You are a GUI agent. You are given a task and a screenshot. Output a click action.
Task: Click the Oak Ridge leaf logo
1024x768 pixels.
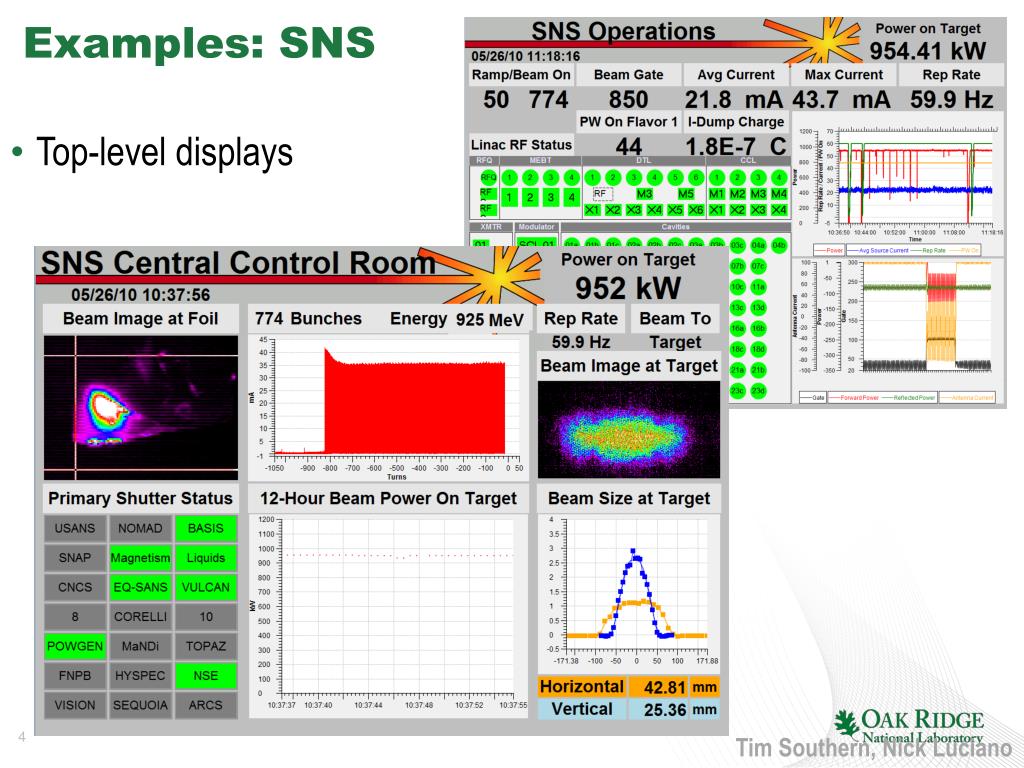coord(847,726)
